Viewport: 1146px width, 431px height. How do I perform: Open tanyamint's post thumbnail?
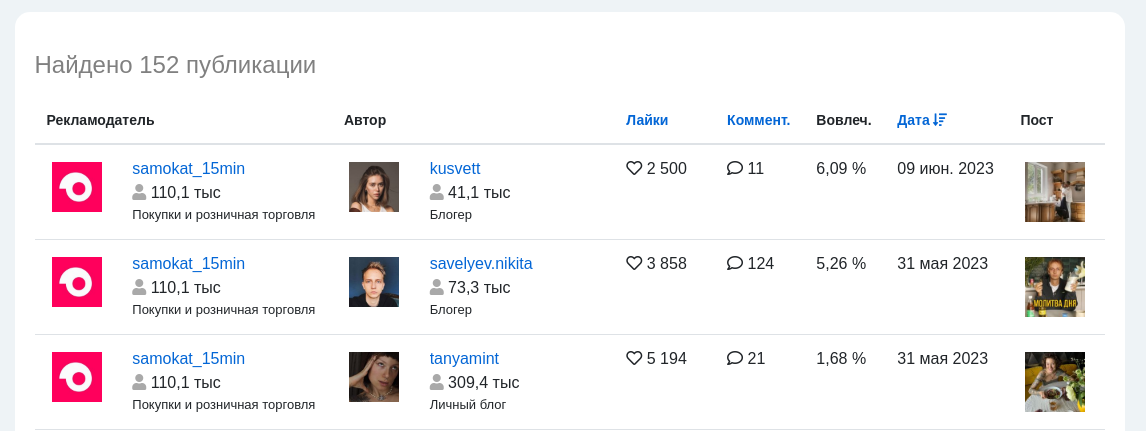(x=1055, y=382)
